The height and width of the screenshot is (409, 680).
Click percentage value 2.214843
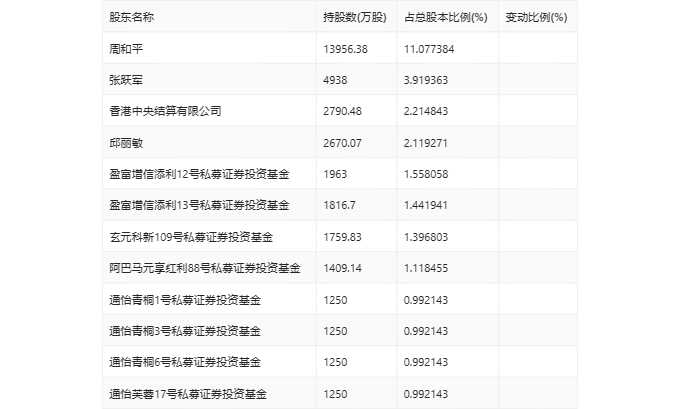[x=426, y=111]
